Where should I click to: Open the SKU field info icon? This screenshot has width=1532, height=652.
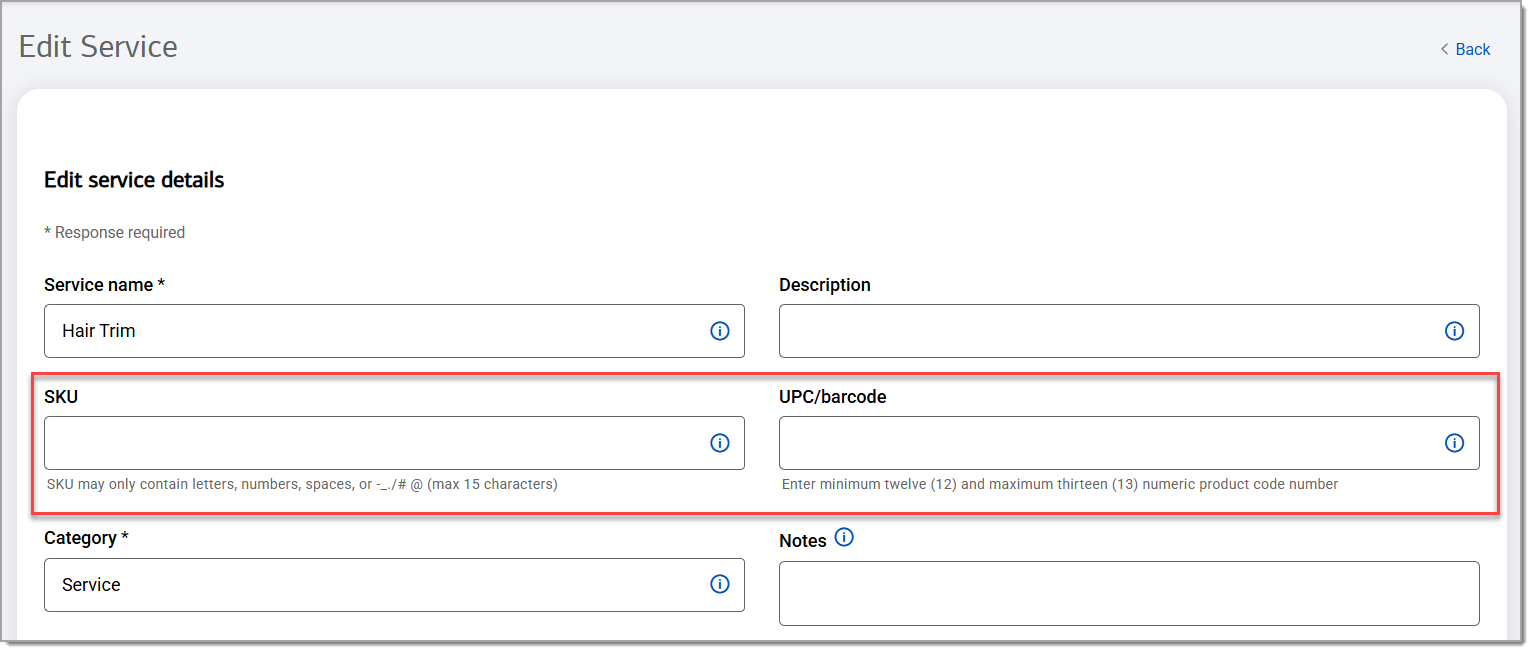[720, 443]
